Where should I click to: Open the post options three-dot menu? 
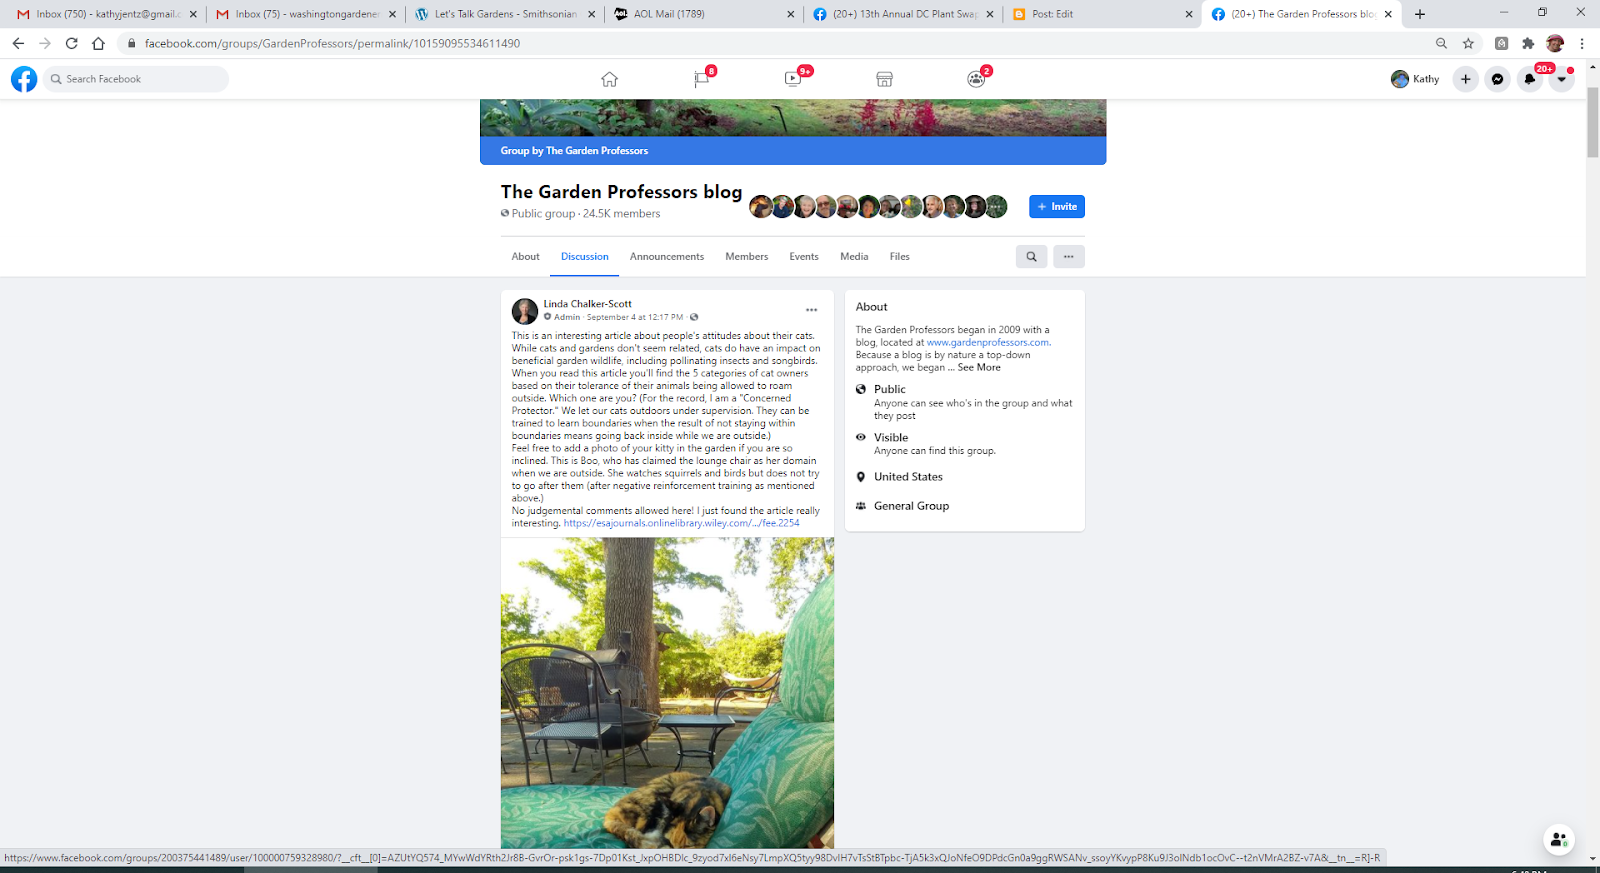[x=811, y=310]
